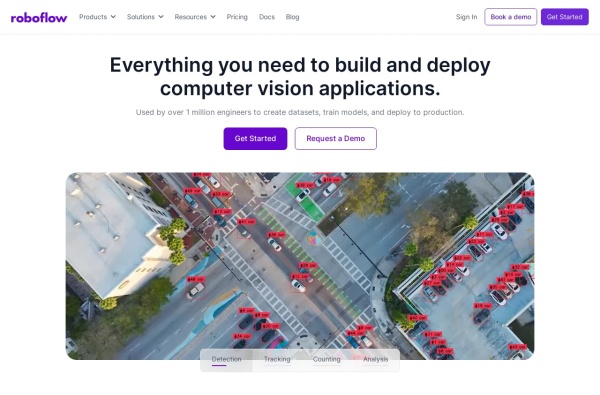Expand the Products dropdown chevron
This screenshot has width=600, height=395.
[113, 17]
